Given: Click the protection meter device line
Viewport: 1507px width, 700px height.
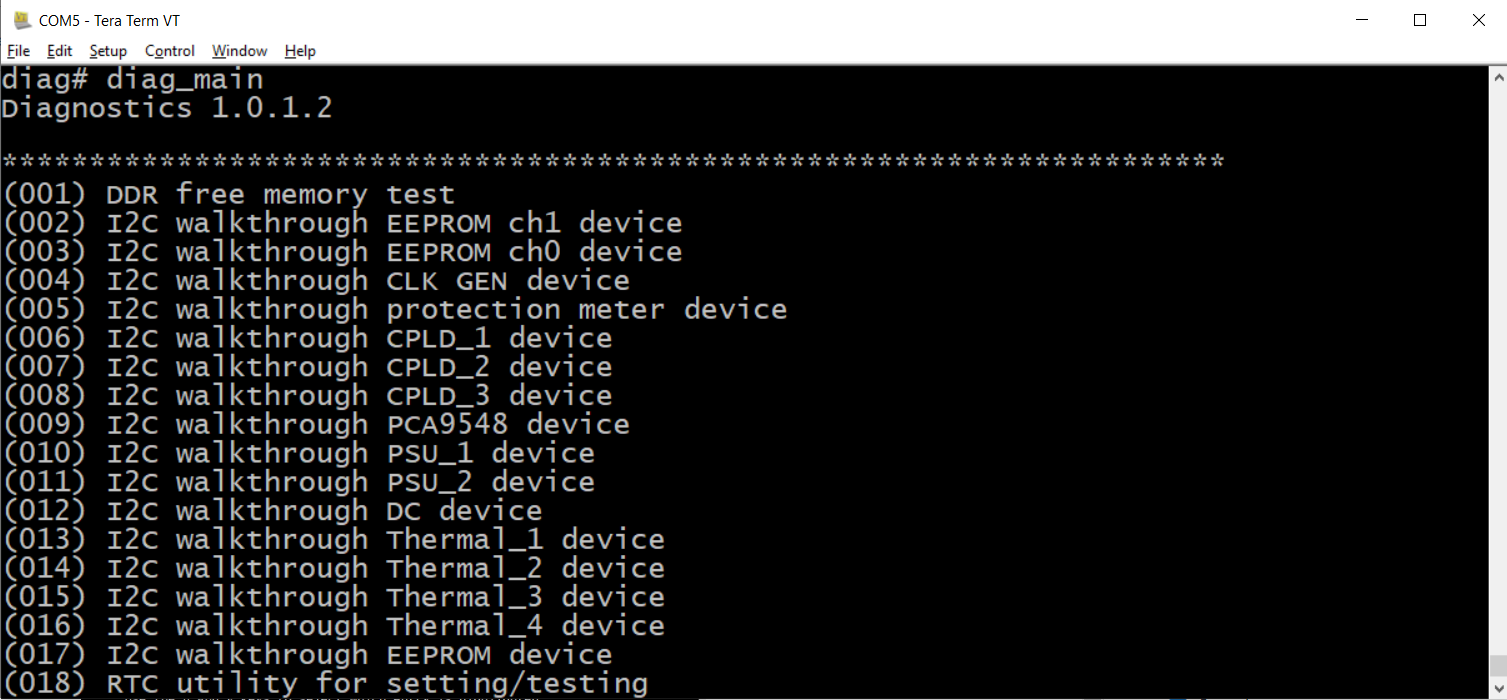Looking at the screenshot, I should click(x=394, y=309).
